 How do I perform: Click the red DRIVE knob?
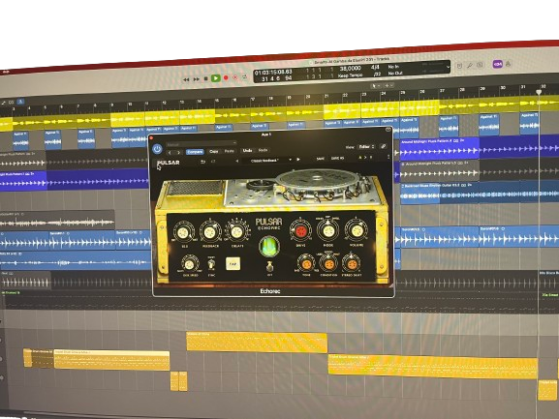tap(301, 231)
